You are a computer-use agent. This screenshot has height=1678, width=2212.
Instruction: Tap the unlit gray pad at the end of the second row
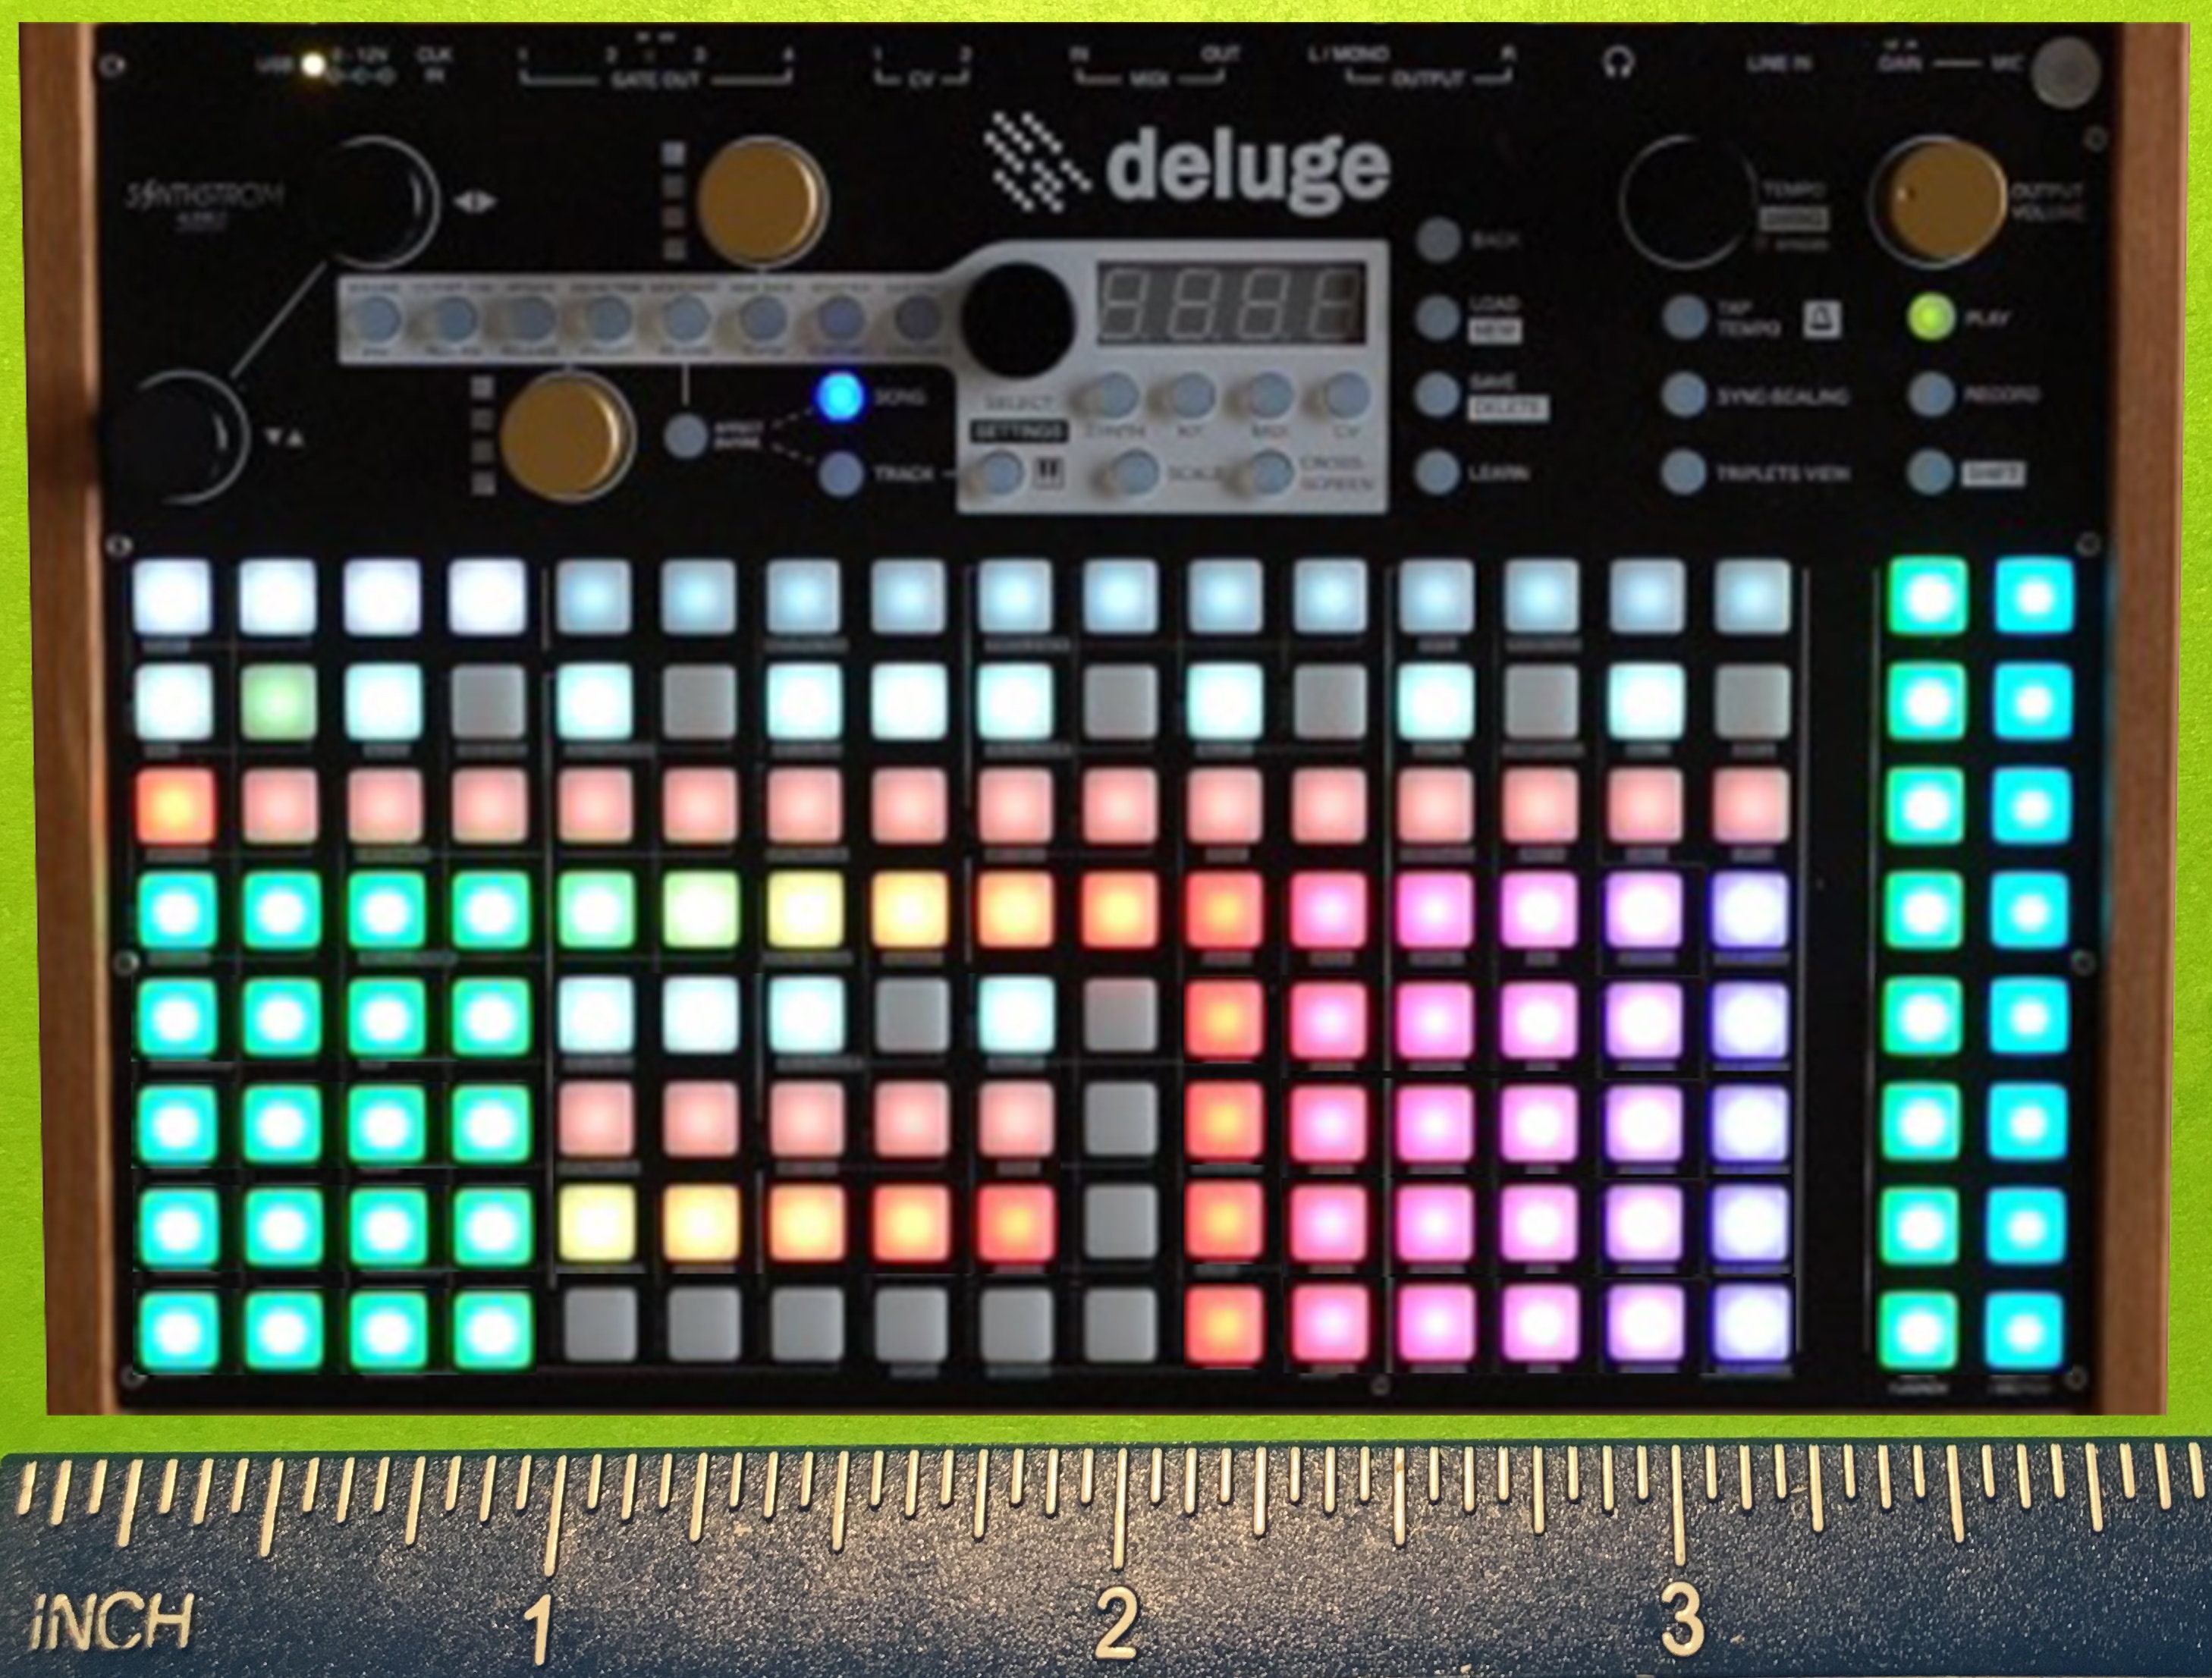pos(1751,702)
